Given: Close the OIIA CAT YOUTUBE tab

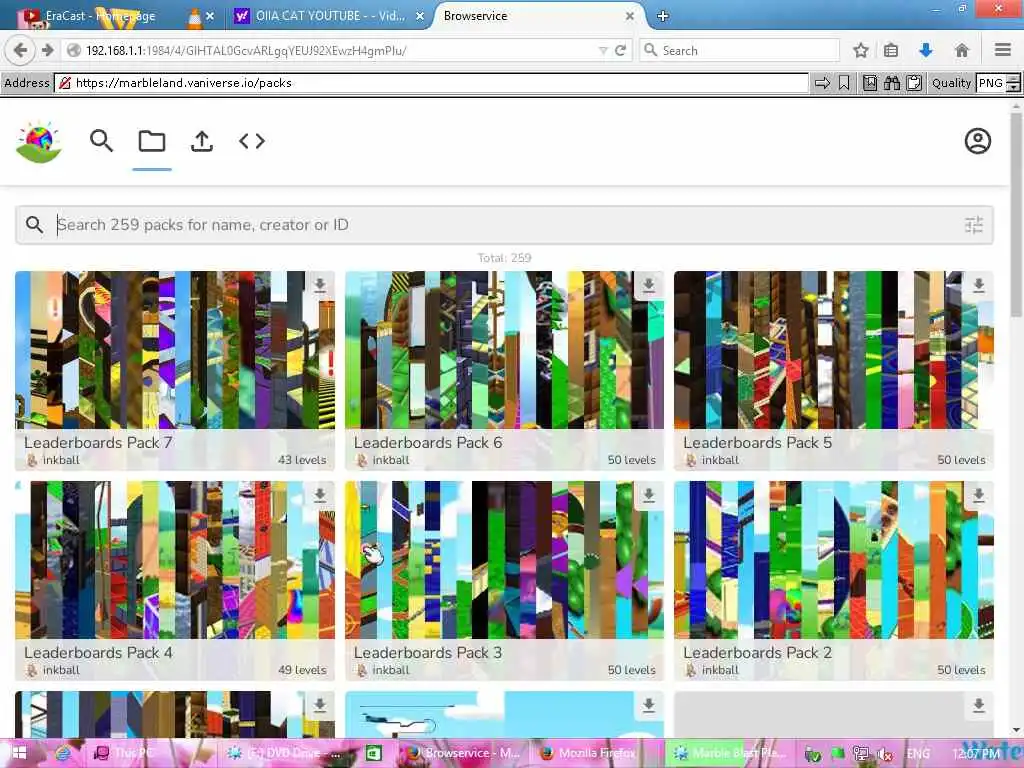Looking at the screenshot, I should tap(420, 16).
